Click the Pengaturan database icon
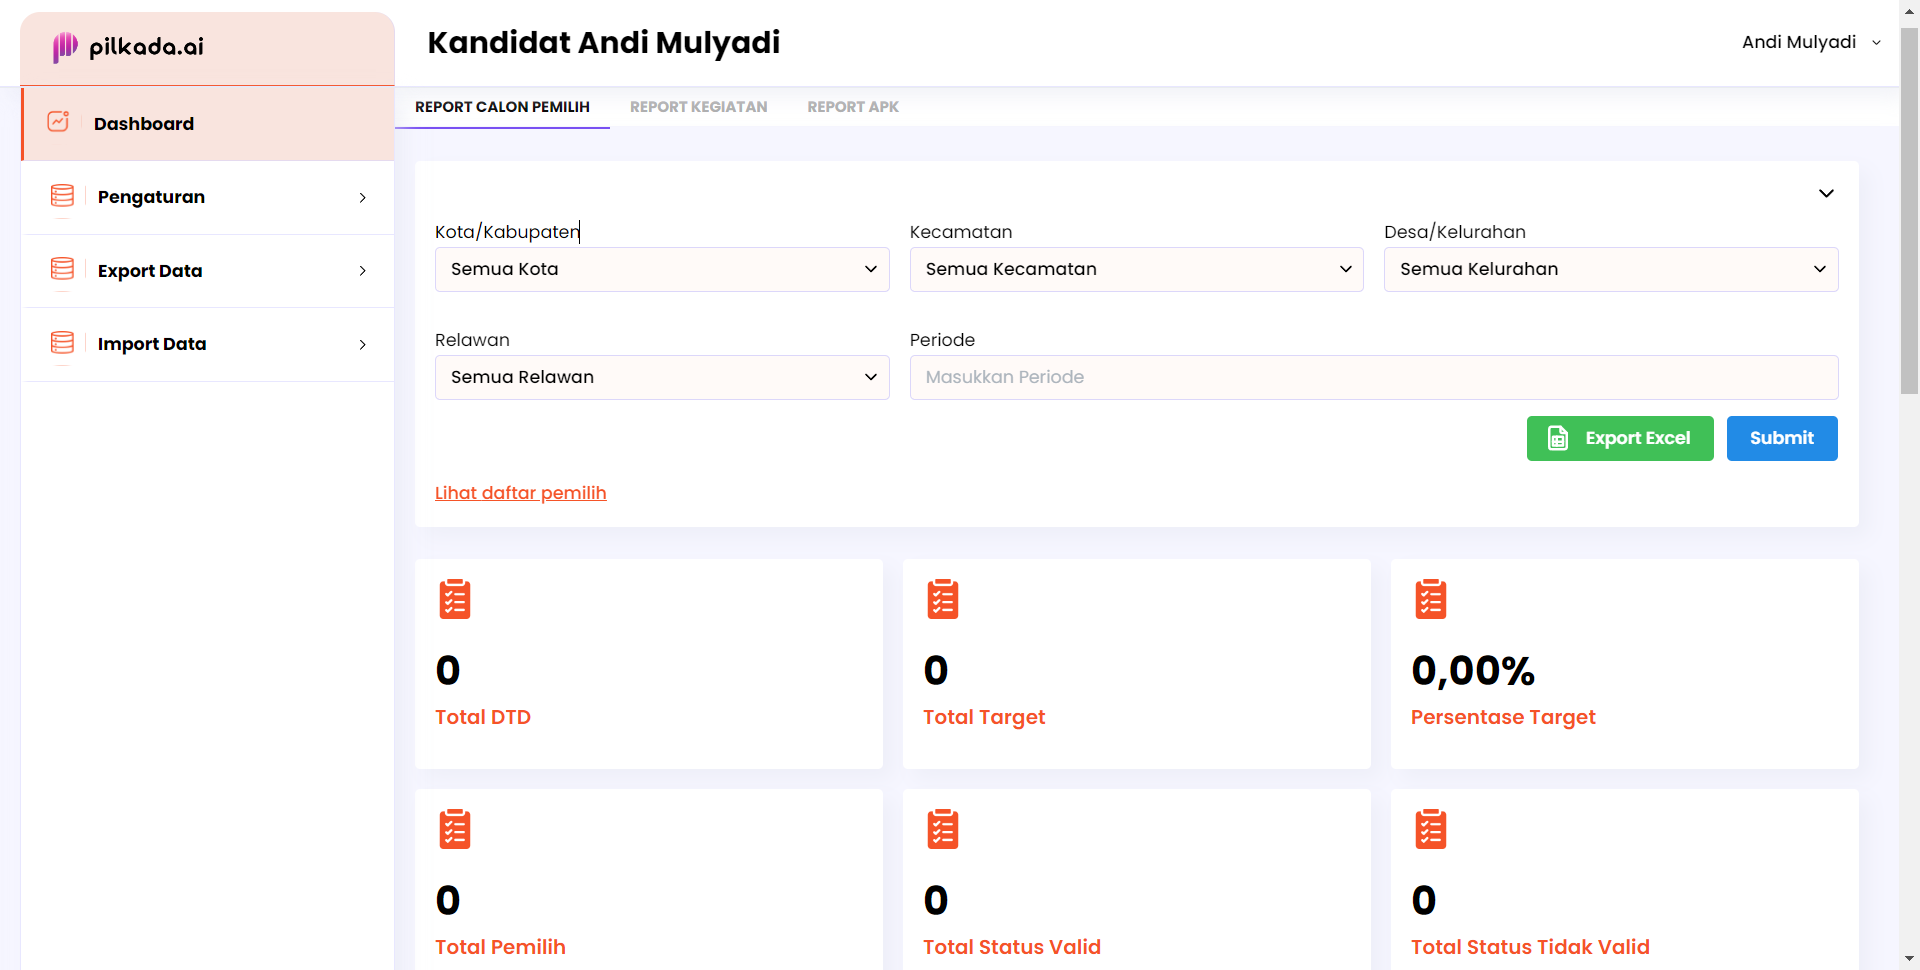The image size is (1920, 970). [62, 196]
